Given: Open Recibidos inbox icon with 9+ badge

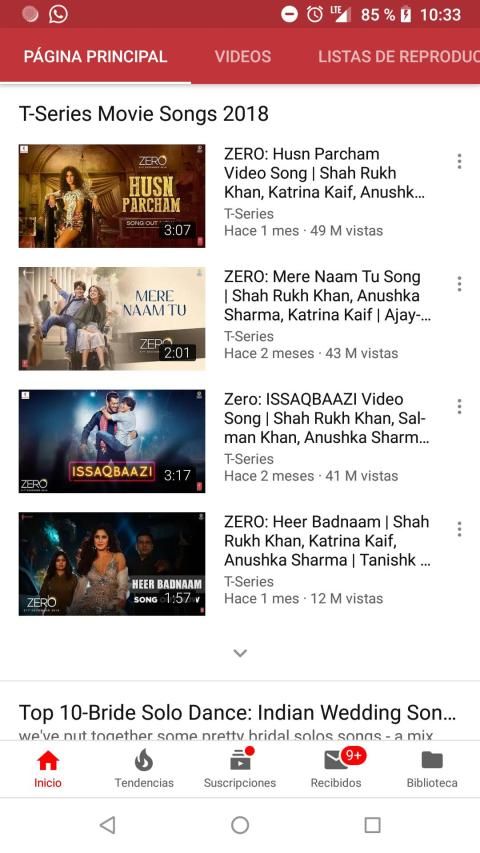Looking at the screenshot, I should point(336,760).
